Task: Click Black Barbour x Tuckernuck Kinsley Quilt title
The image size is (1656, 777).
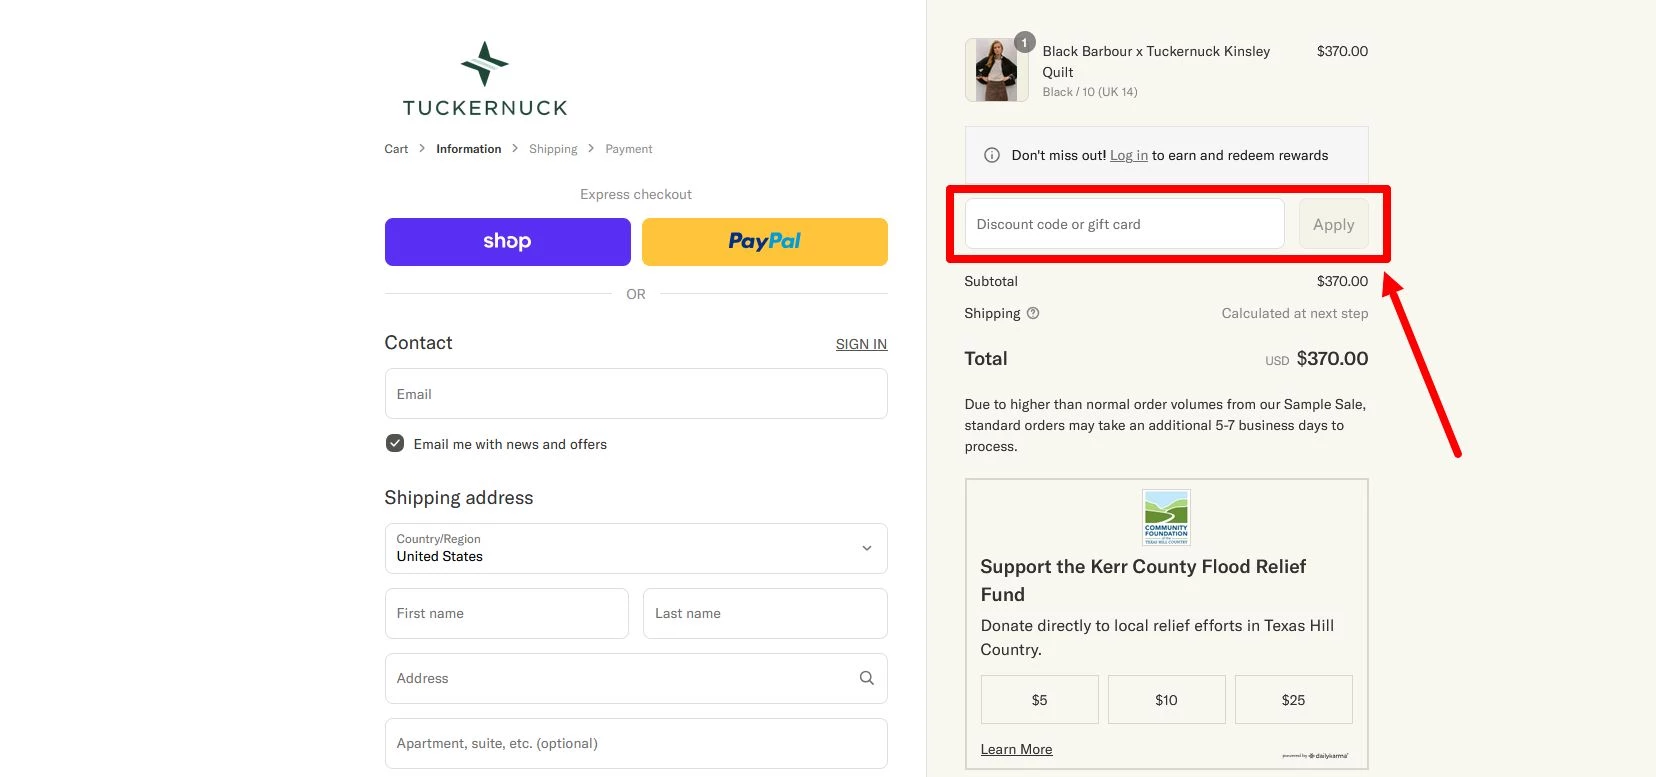Action: click(x=1156, y=61)
